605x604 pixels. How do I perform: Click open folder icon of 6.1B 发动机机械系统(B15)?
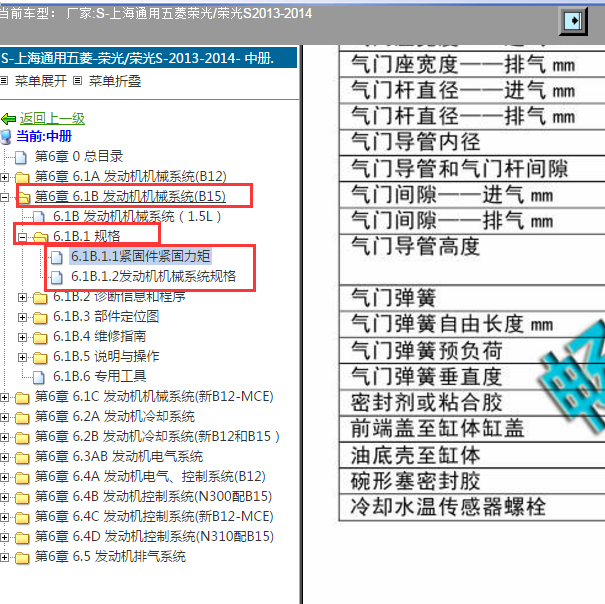click(24, 198)
